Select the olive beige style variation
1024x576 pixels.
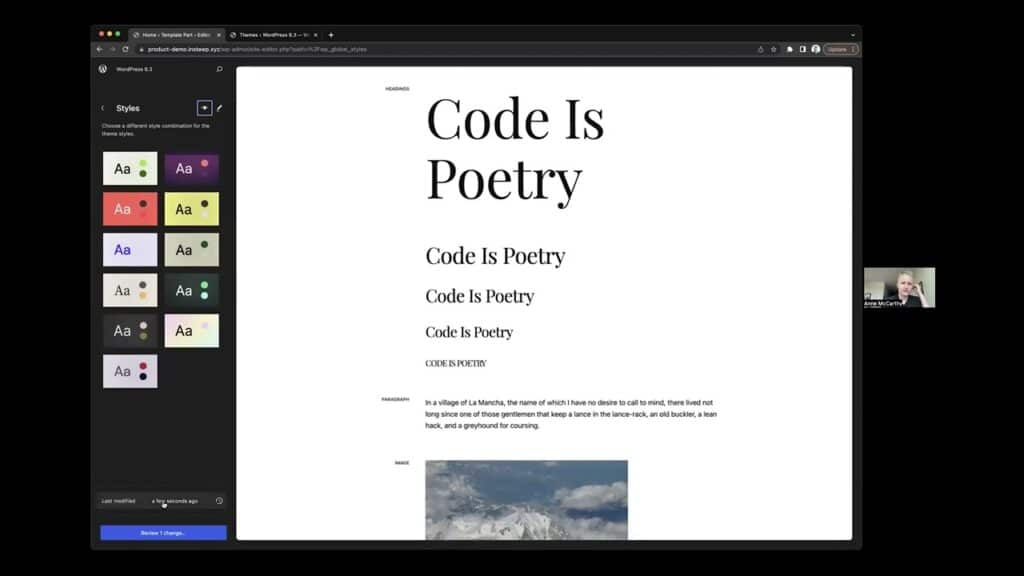pyautogui.click(x=191, y=249)
